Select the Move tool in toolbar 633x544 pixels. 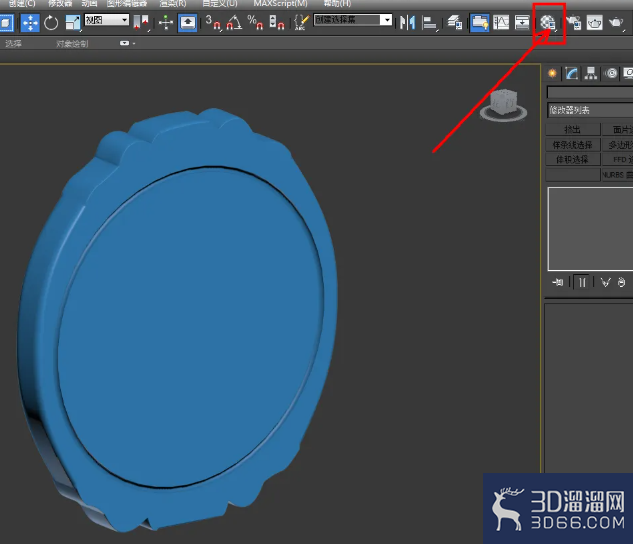tap(30, 23)
